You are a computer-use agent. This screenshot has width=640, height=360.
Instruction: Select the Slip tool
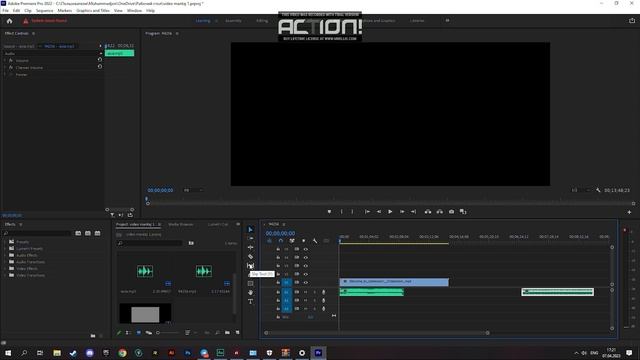250,266
